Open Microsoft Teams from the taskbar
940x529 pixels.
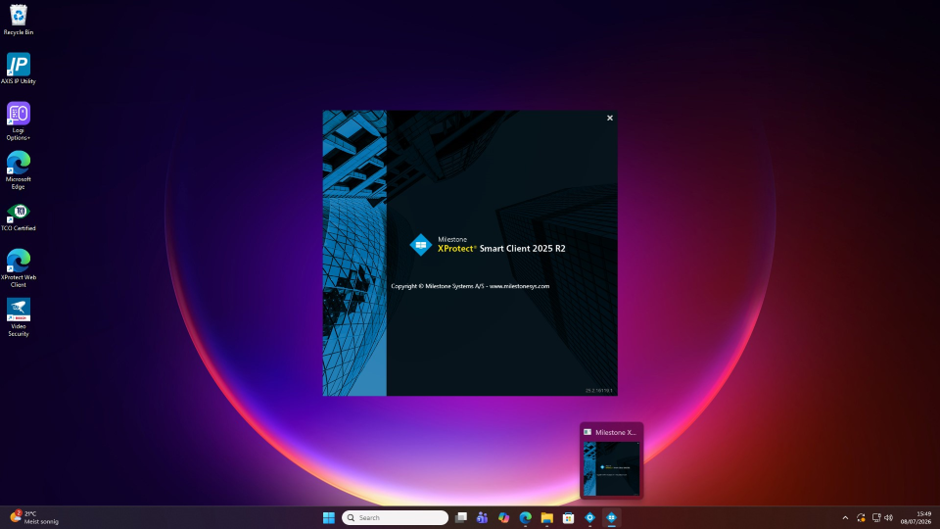click(x=482, y=518)
